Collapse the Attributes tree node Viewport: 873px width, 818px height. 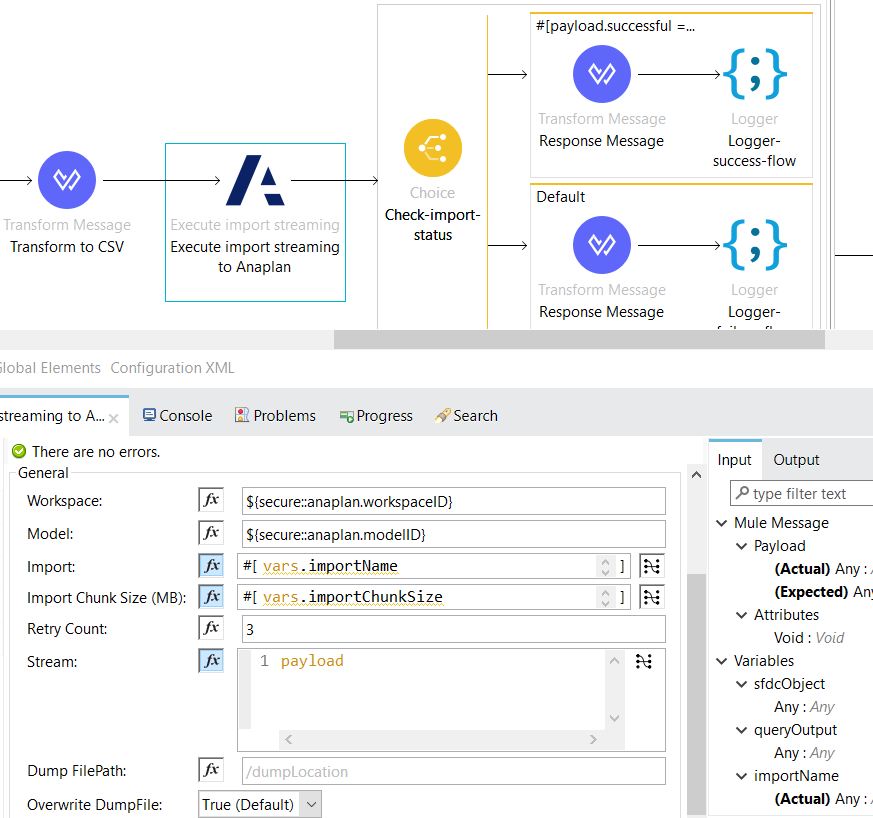point(742,615)
